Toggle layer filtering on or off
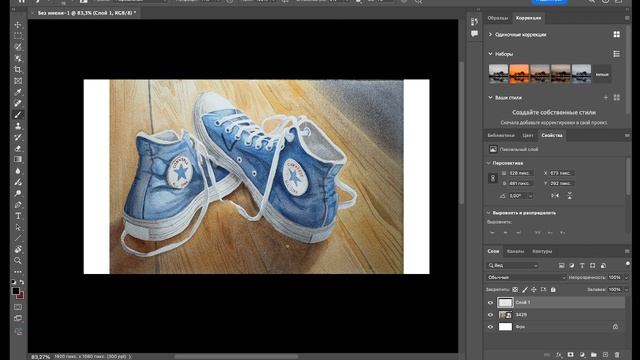Image resolution: width=640 pixels, height=360 pixels. point(627,264)
